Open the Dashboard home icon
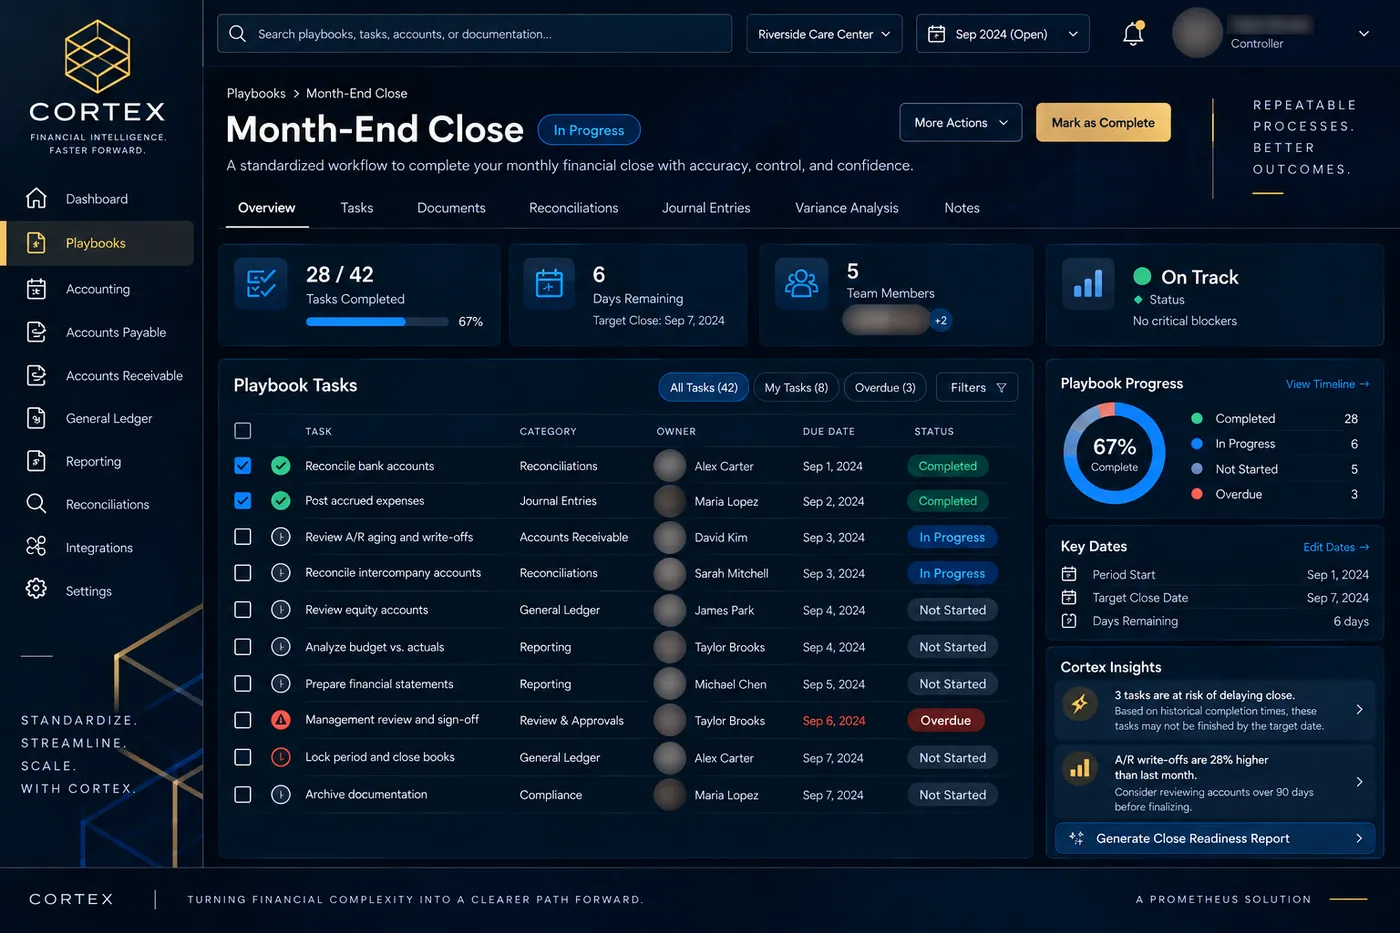Image resolution: width=1400 pixels, height=933 pixels. [36, 198]
